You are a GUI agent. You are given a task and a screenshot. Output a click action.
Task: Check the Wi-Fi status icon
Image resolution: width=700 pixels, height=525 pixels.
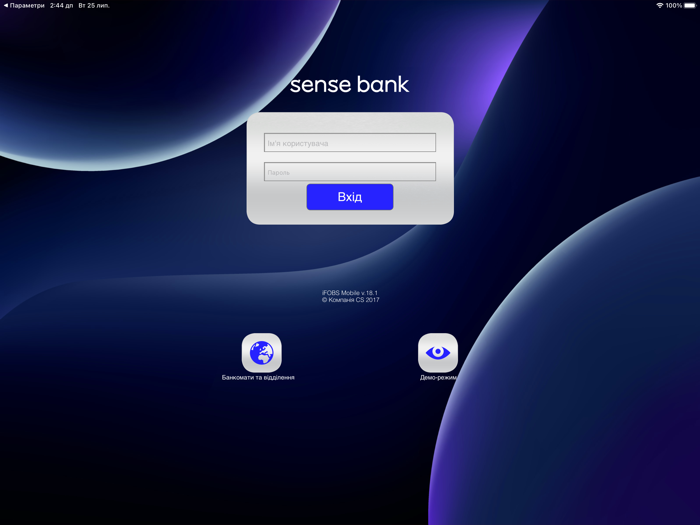pyautogui.click(x=660, y=5)
